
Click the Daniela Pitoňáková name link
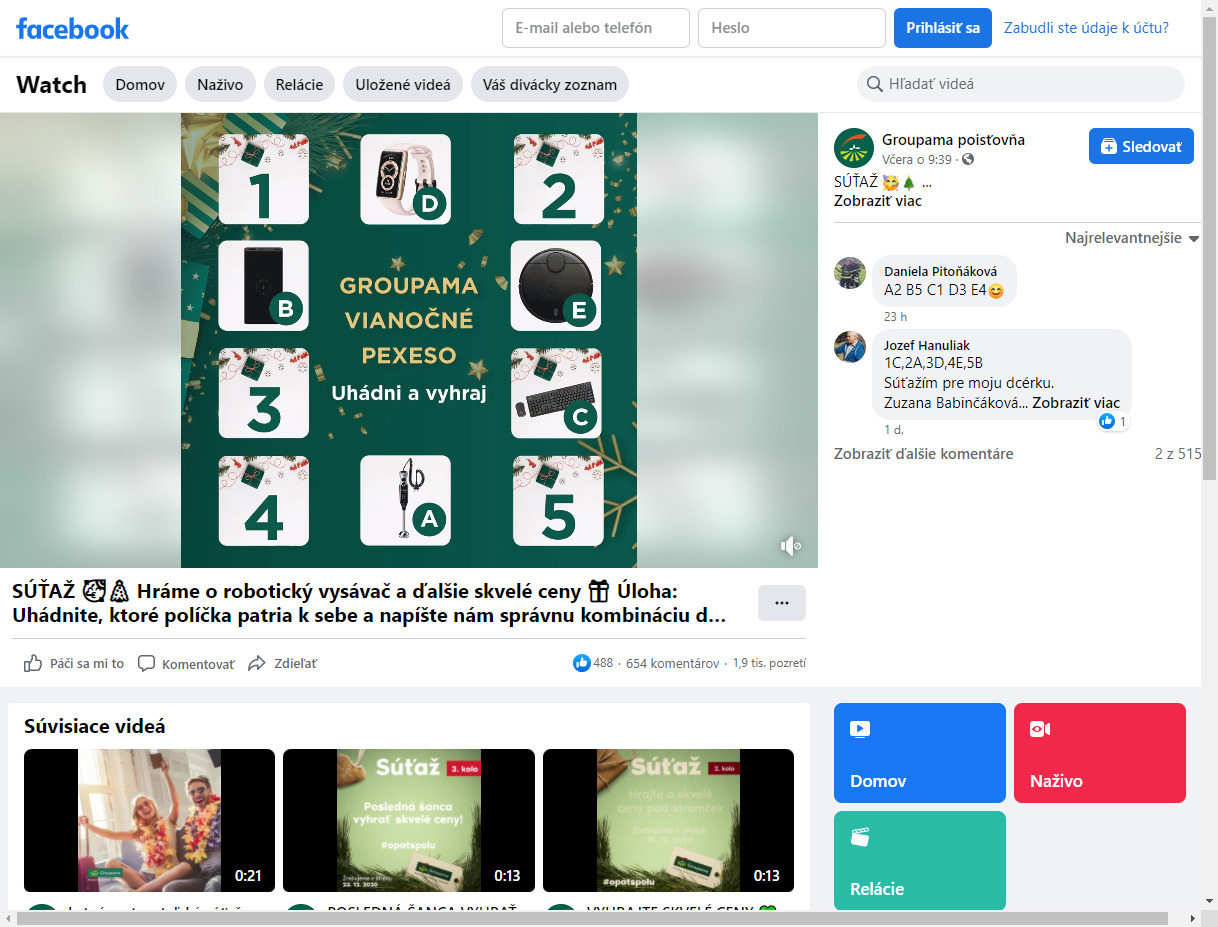click(x=940, y=271)
